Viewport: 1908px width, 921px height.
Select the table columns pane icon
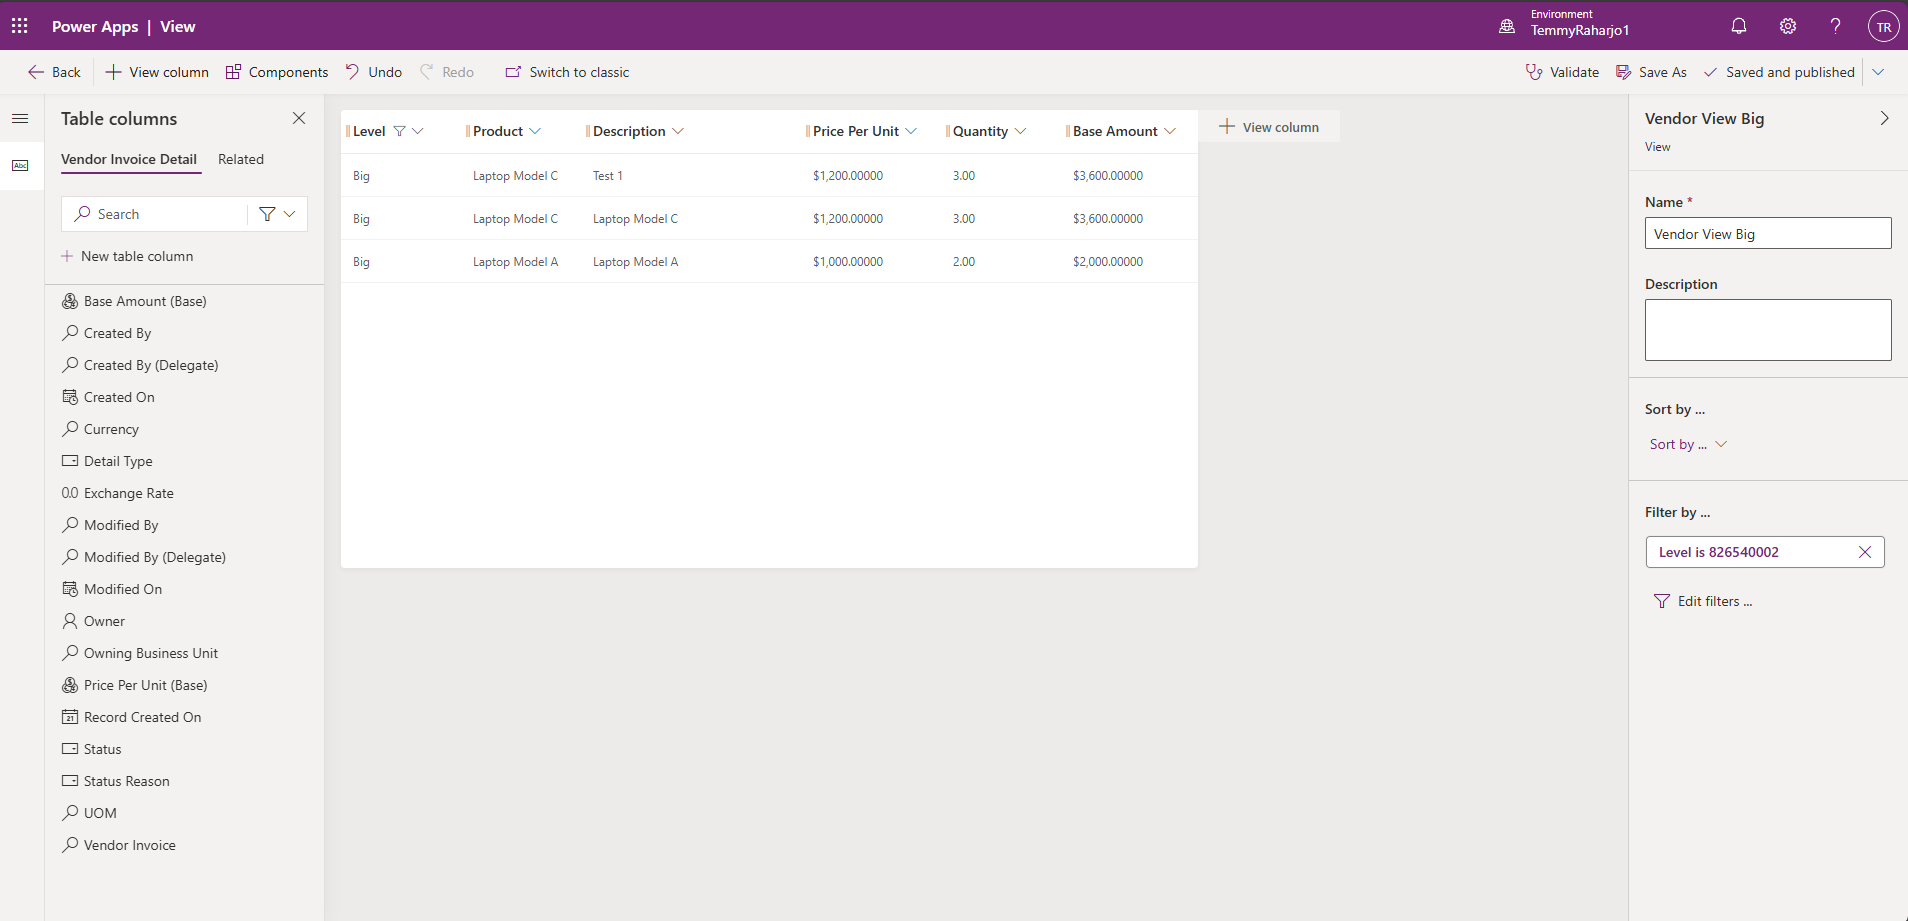tap(20, 165)
